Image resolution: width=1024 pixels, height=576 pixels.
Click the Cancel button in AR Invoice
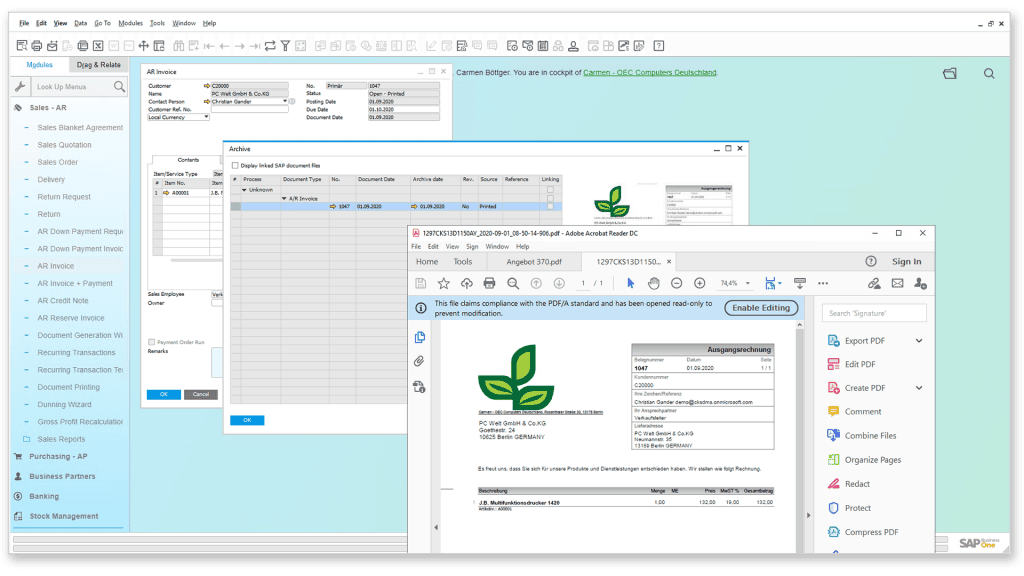[200, 394]
